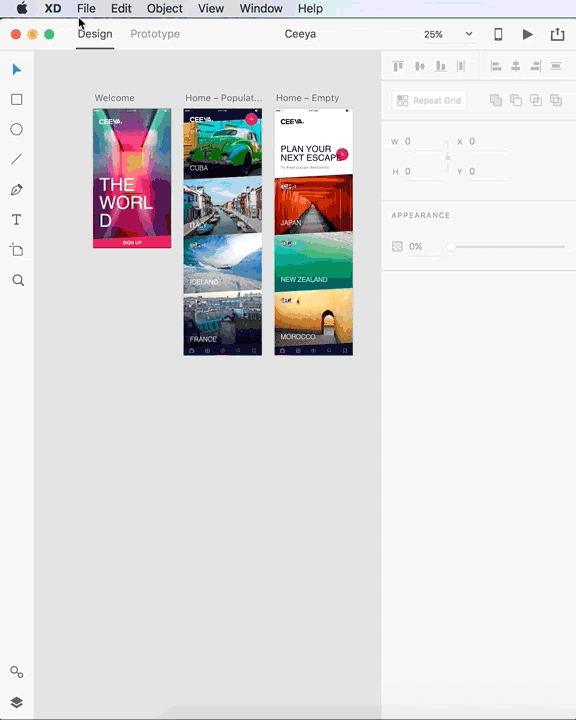
Task: Click THE WORLD heading on Welcome artboard
Action: click(126, 202)
